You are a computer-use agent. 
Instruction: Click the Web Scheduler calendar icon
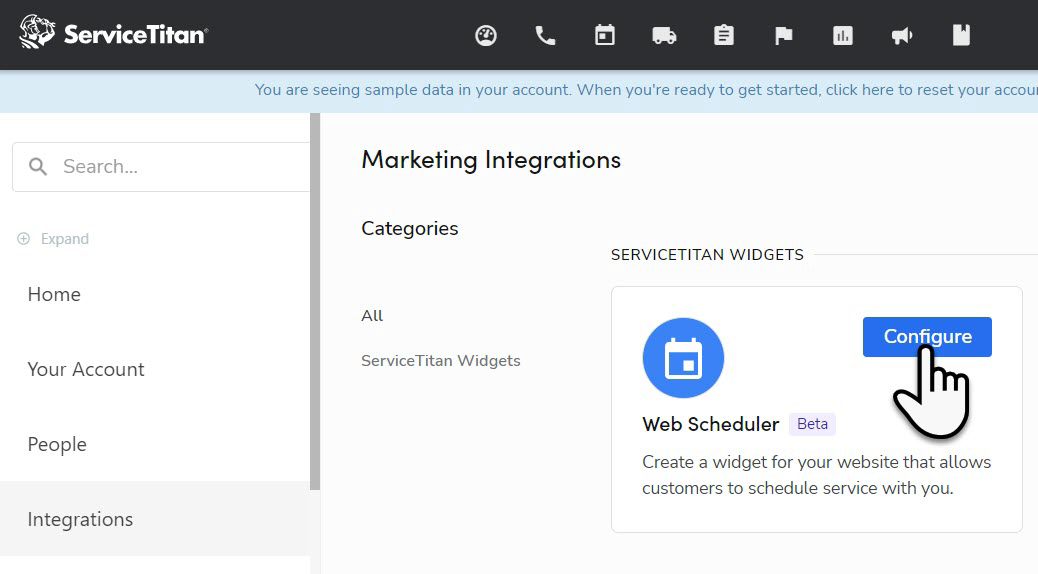pos(683,358)
